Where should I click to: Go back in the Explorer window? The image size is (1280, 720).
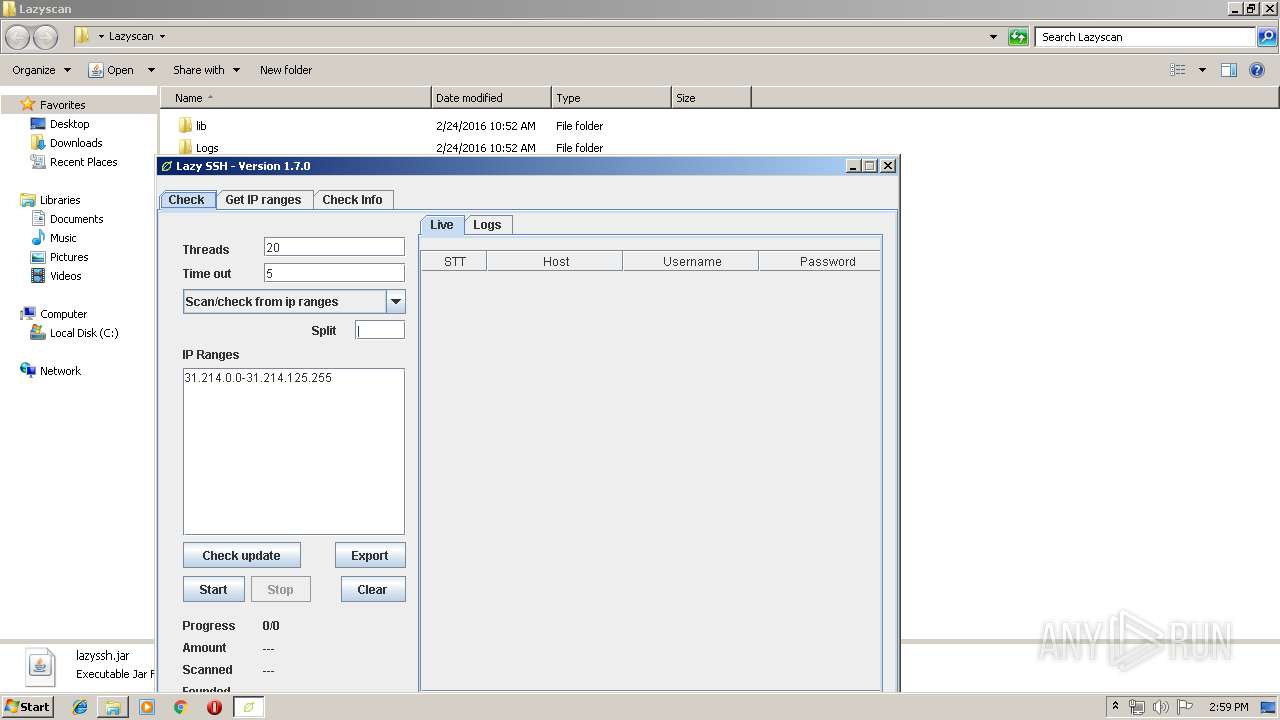coord(18,37)
